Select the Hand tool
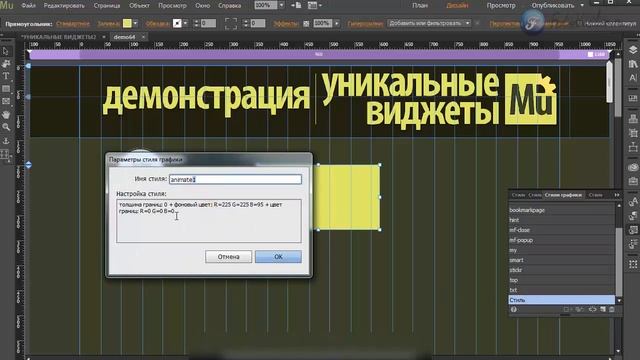Viewport: 640px width, 360px height. [x=6, y=115]
